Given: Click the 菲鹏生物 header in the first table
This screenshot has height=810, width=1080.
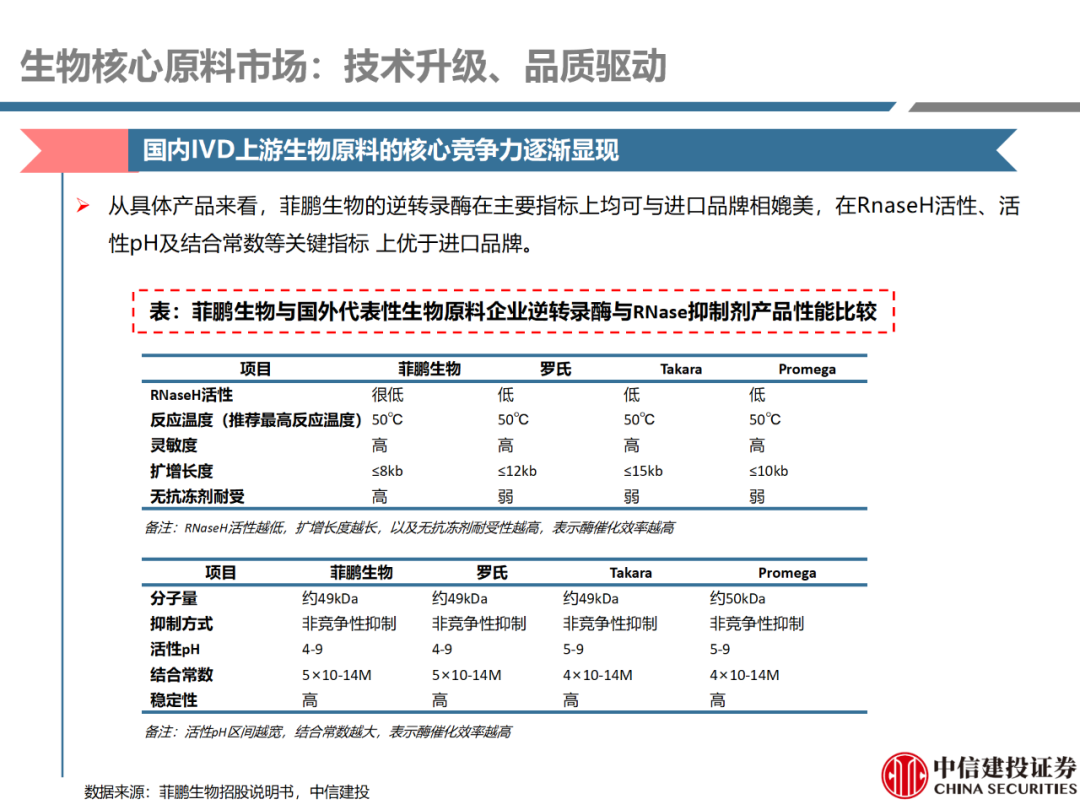Looking at the screenshot, I should [429, 369].
